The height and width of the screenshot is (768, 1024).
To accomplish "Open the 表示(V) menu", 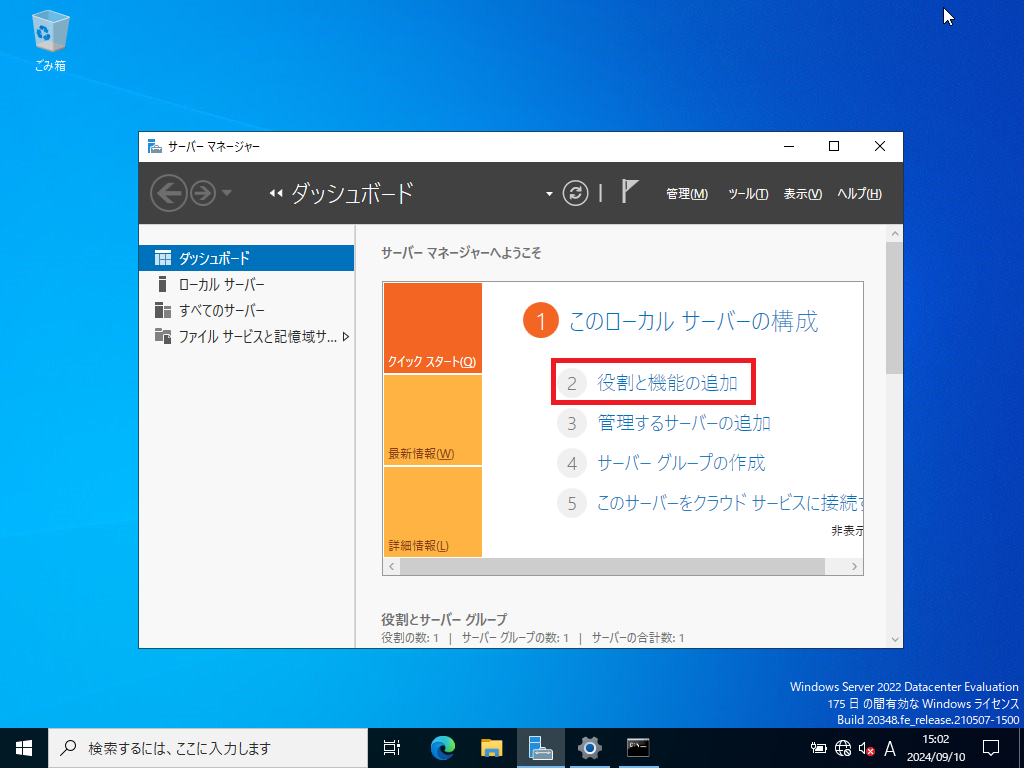I will pyautogui.click(x=803, y=194).
